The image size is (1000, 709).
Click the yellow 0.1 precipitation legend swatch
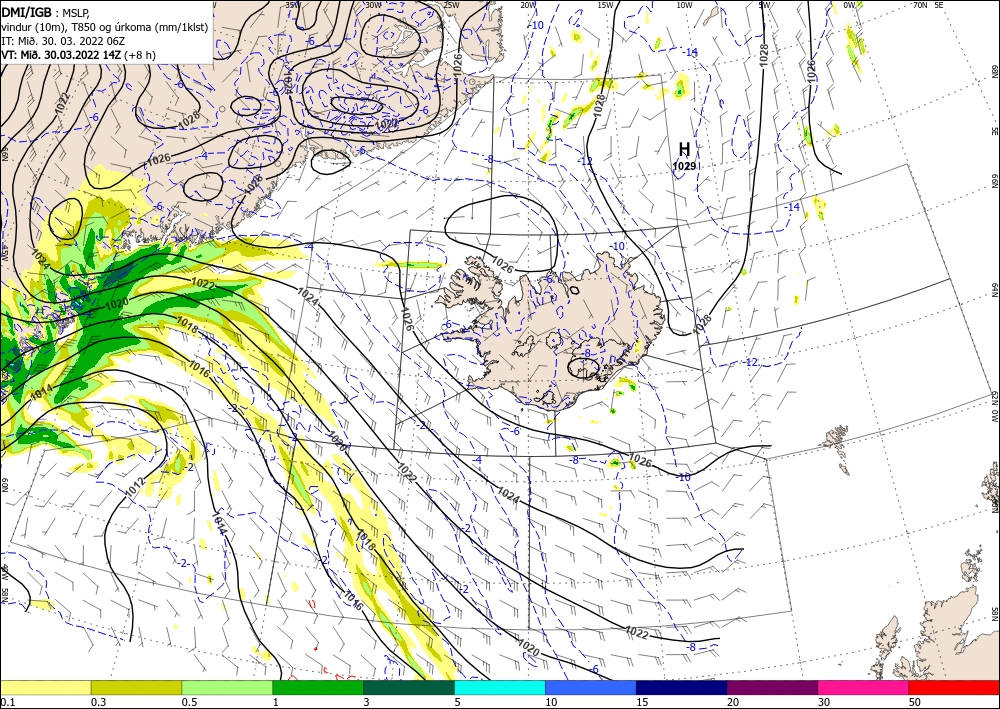[x=45, y=687]
